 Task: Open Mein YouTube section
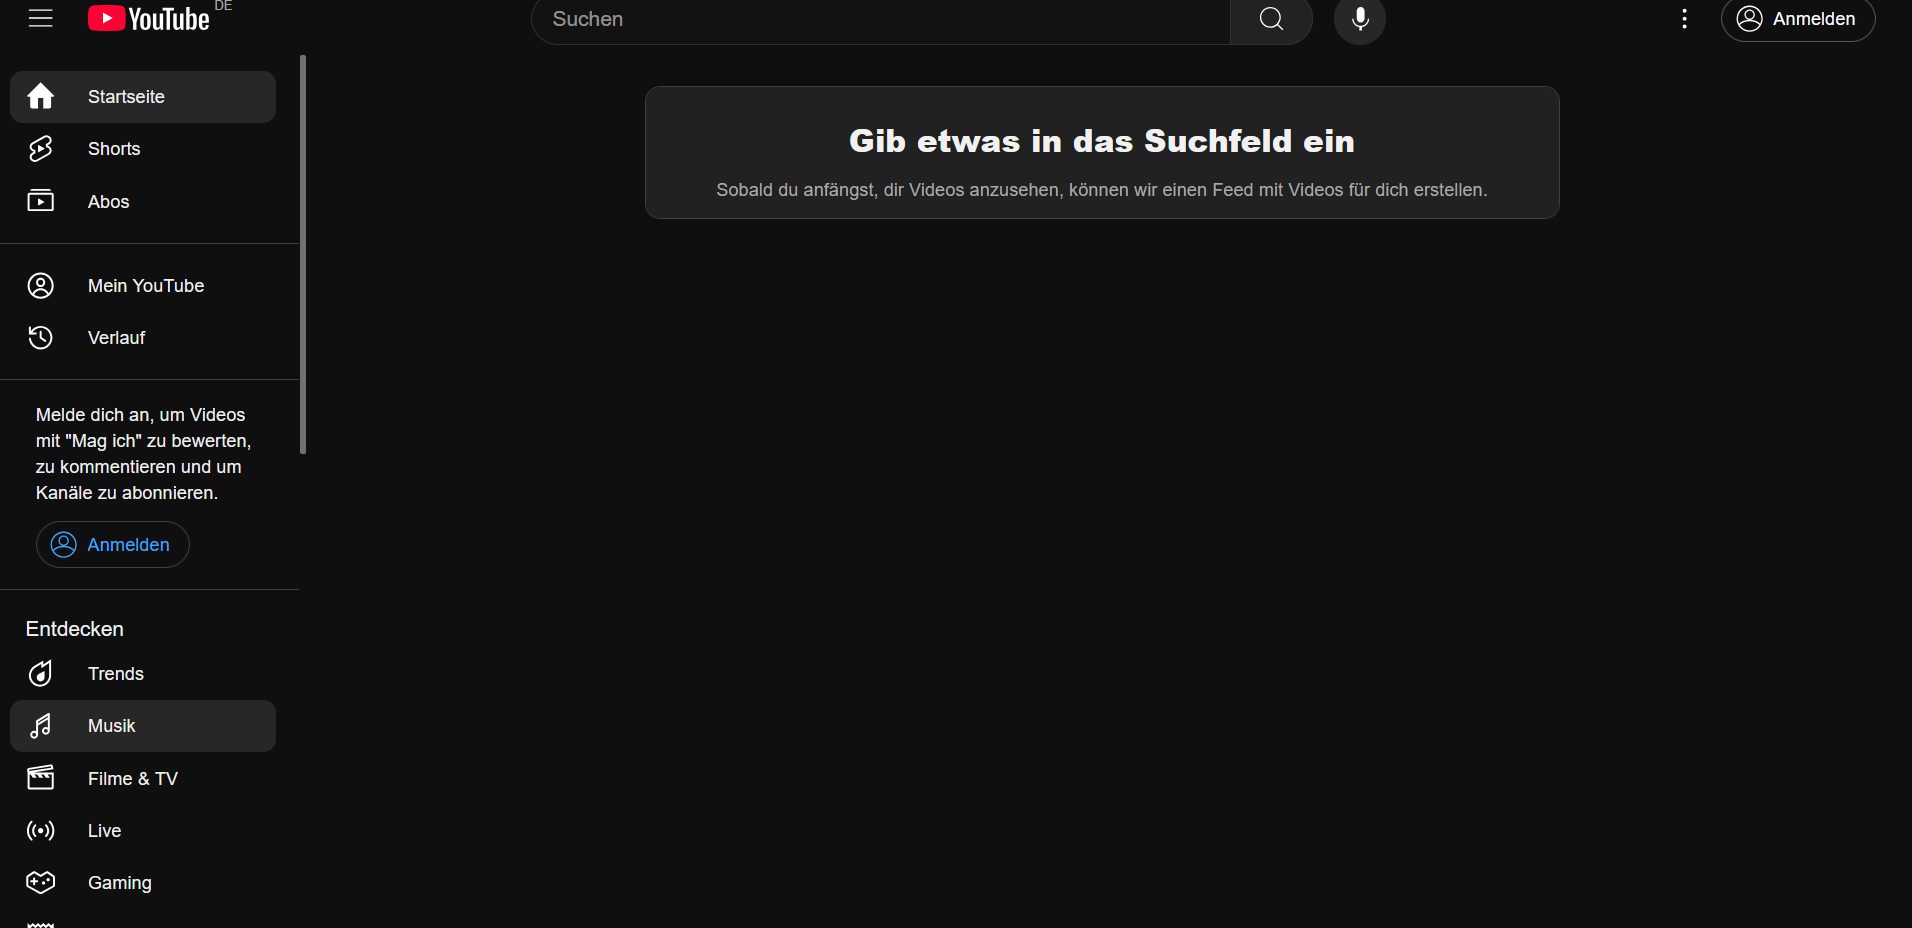click(x=145, y=285)
